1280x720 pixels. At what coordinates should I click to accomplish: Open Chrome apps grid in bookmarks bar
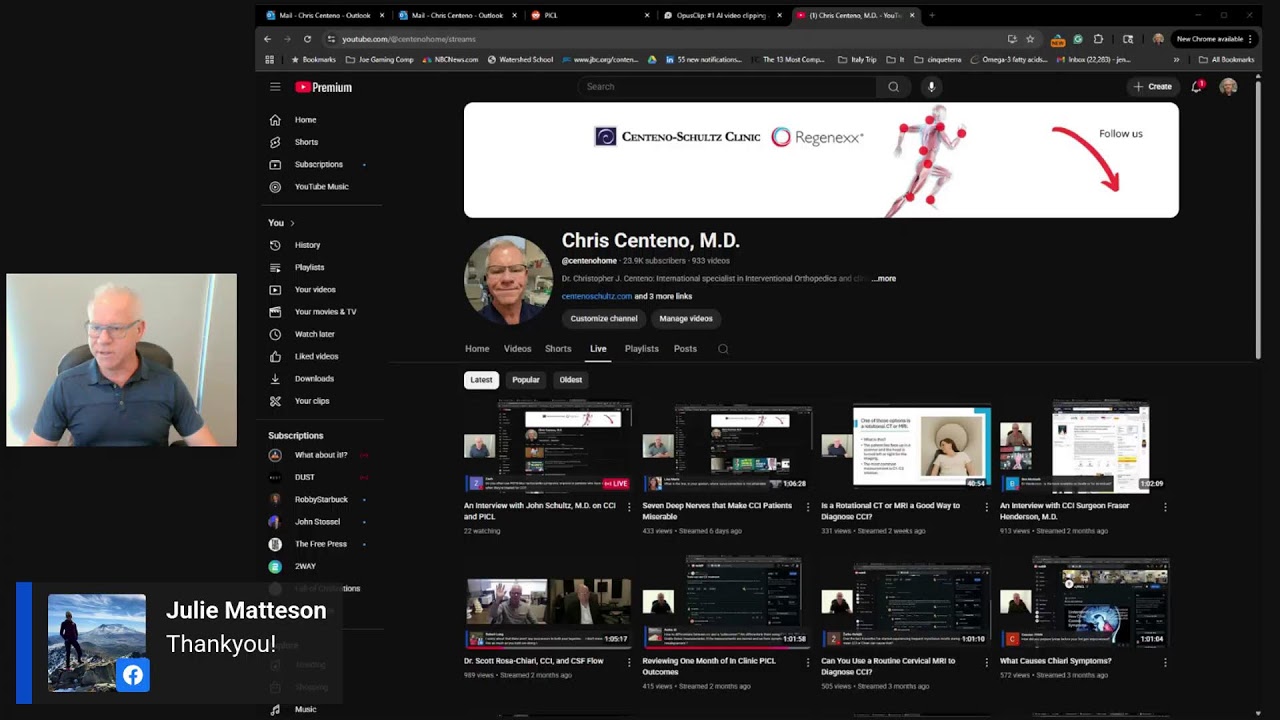pos(269,60)
